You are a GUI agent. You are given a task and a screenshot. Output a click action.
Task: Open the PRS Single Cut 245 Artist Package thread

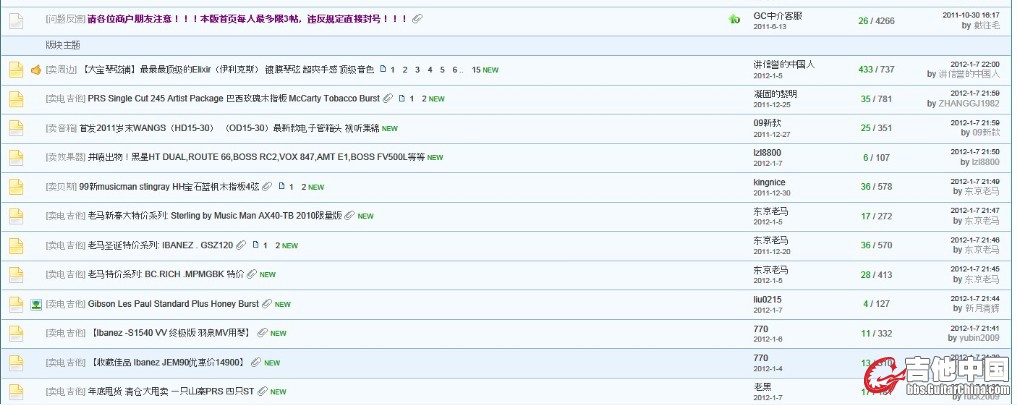point(233,99)
